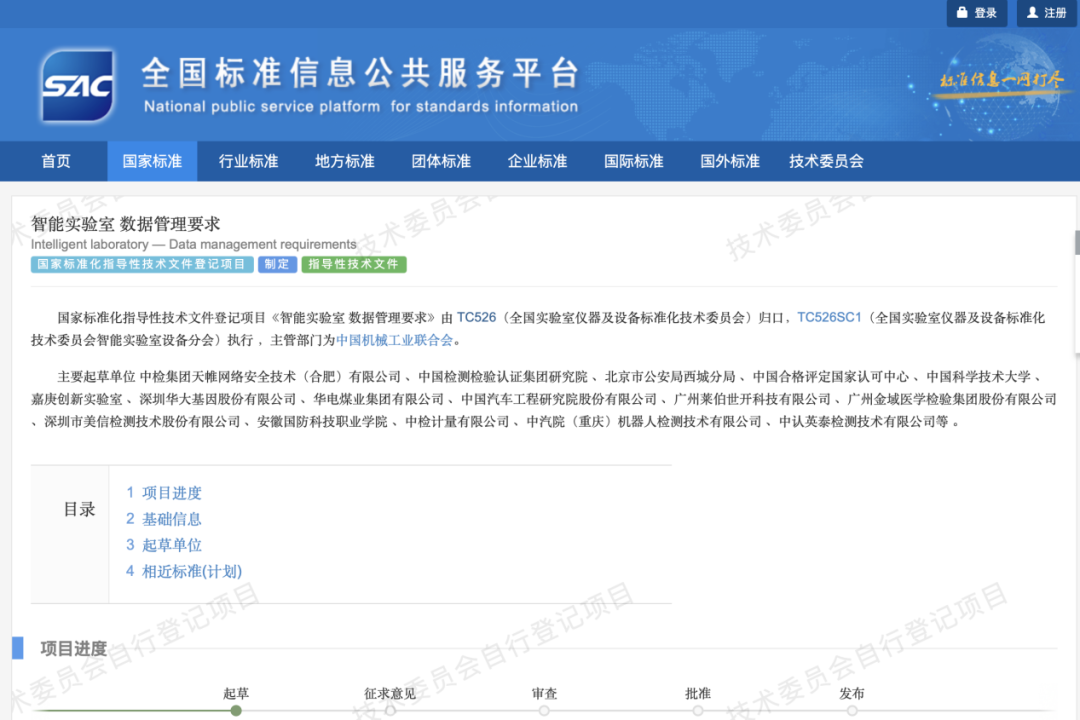1080x720 pixels.
Task: Click the lock icon beside 登录
Action: tap(962, 12)
